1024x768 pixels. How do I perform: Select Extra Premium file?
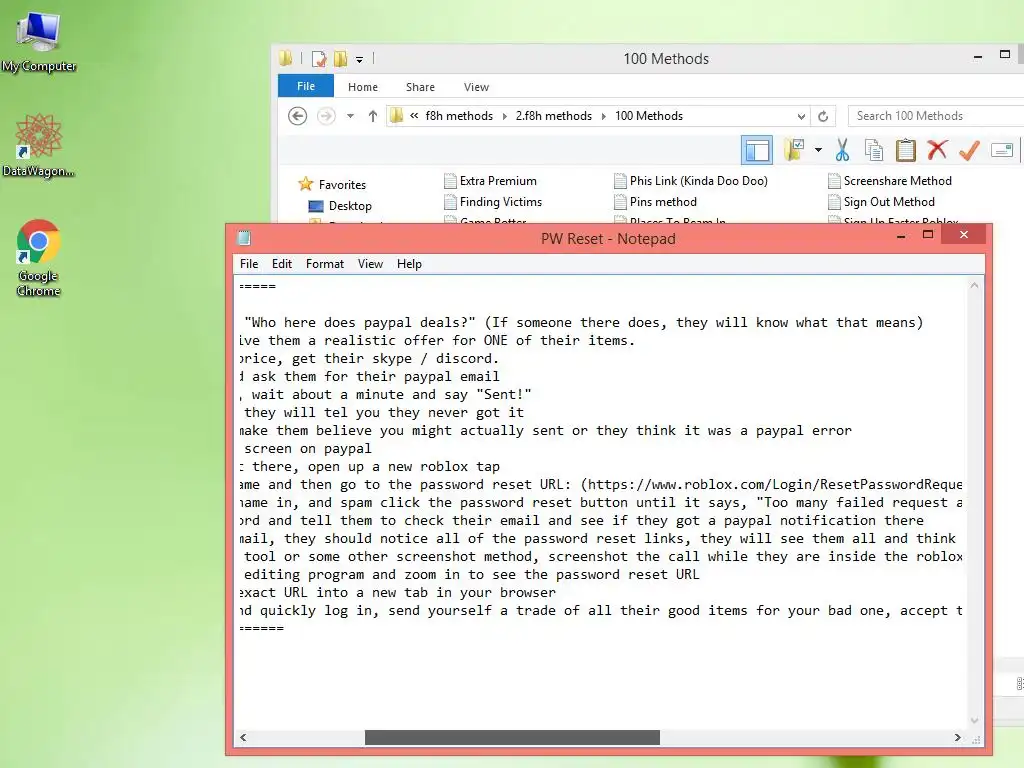click(490, 181)
